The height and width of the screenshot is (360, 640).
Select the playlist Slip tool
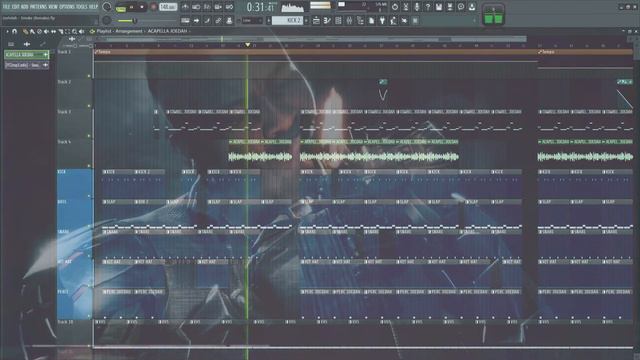click(x=53, y=31)
